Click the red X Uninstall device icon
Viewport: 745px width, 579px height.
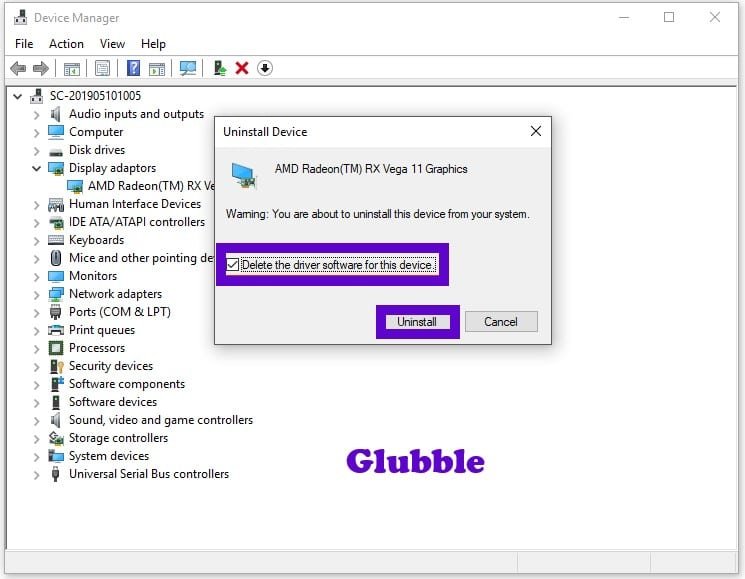click(x=242, y=68)
